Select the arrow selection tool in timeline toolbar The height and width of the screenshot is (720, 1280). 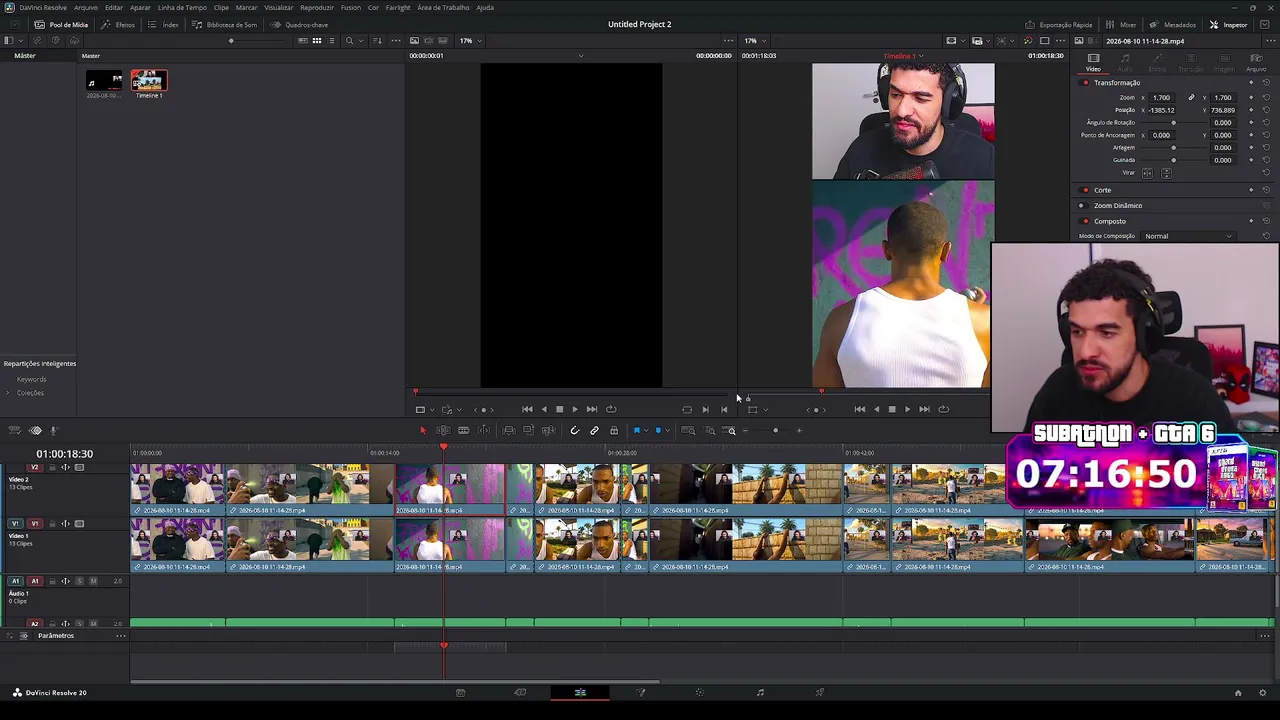coord(422,430)
